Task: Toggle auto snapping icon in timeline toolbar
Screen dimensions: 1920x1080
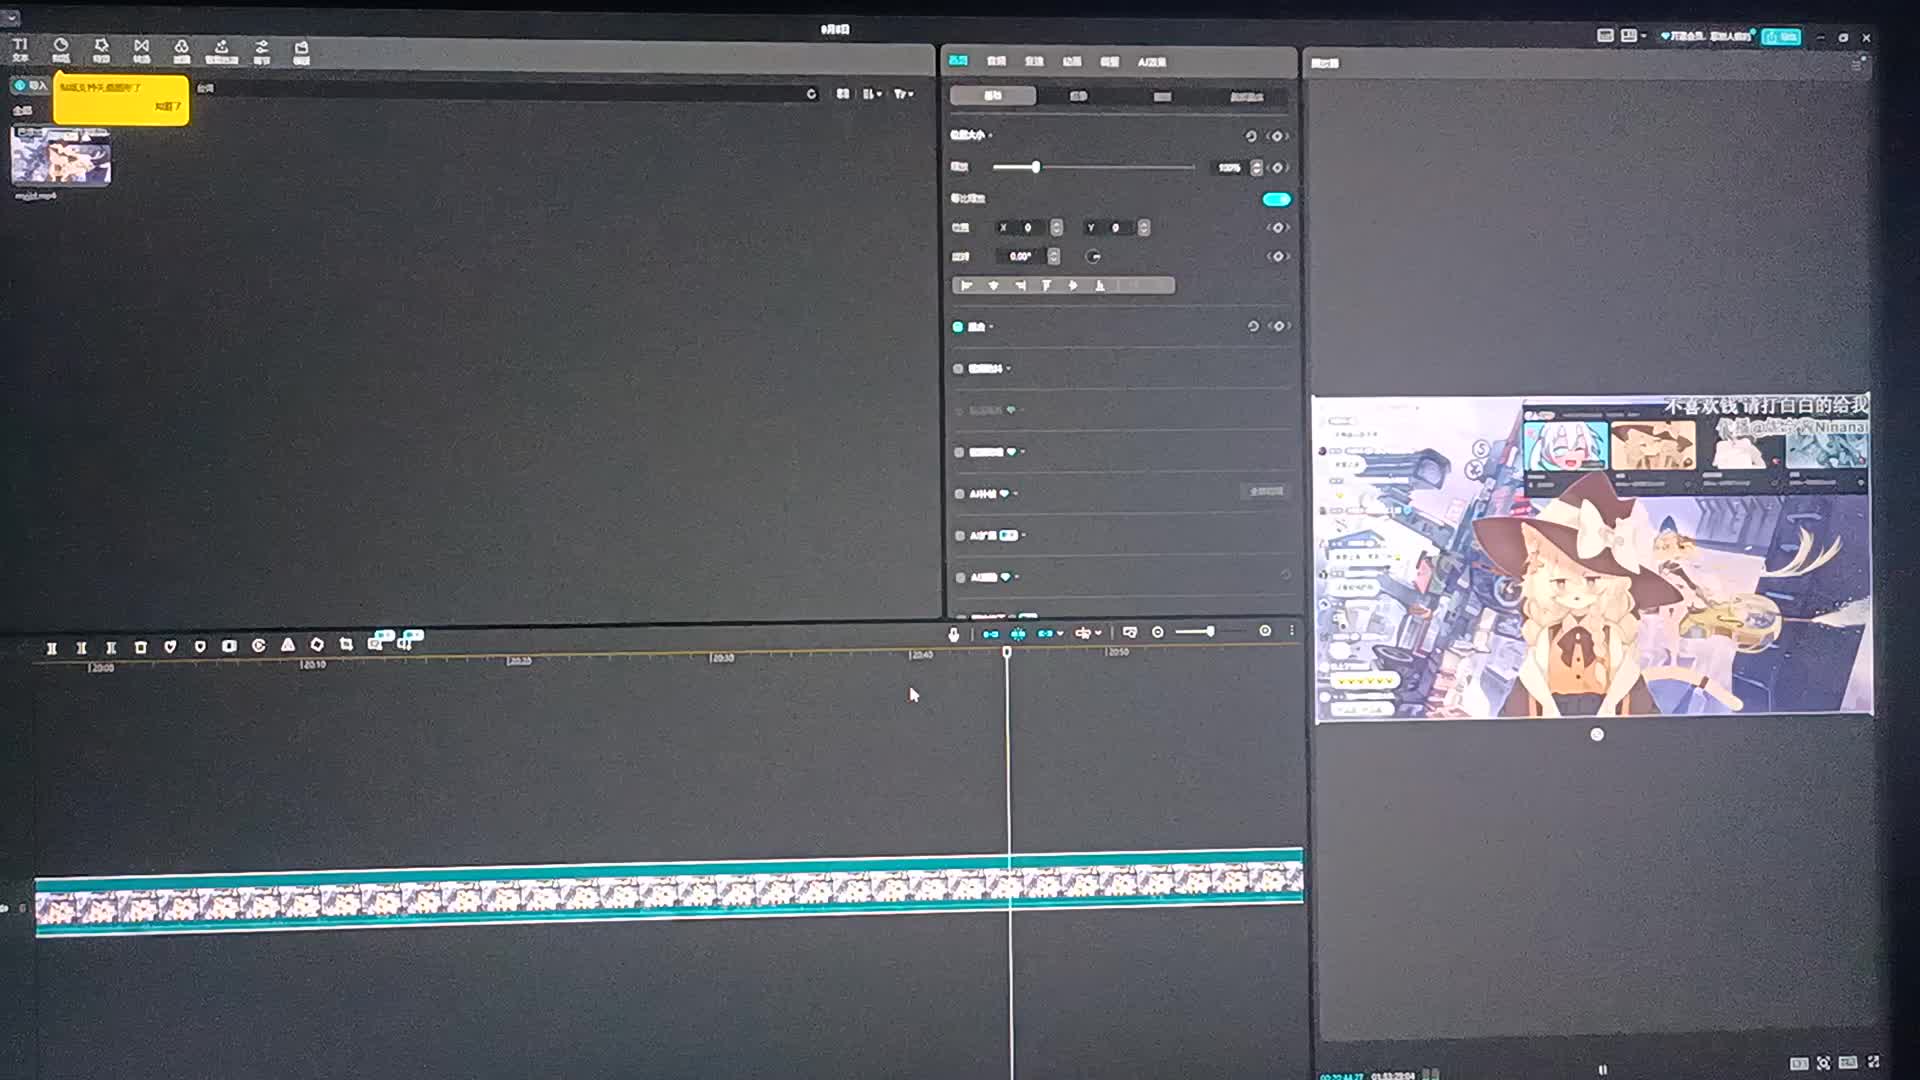Action: pos(1018,634)
